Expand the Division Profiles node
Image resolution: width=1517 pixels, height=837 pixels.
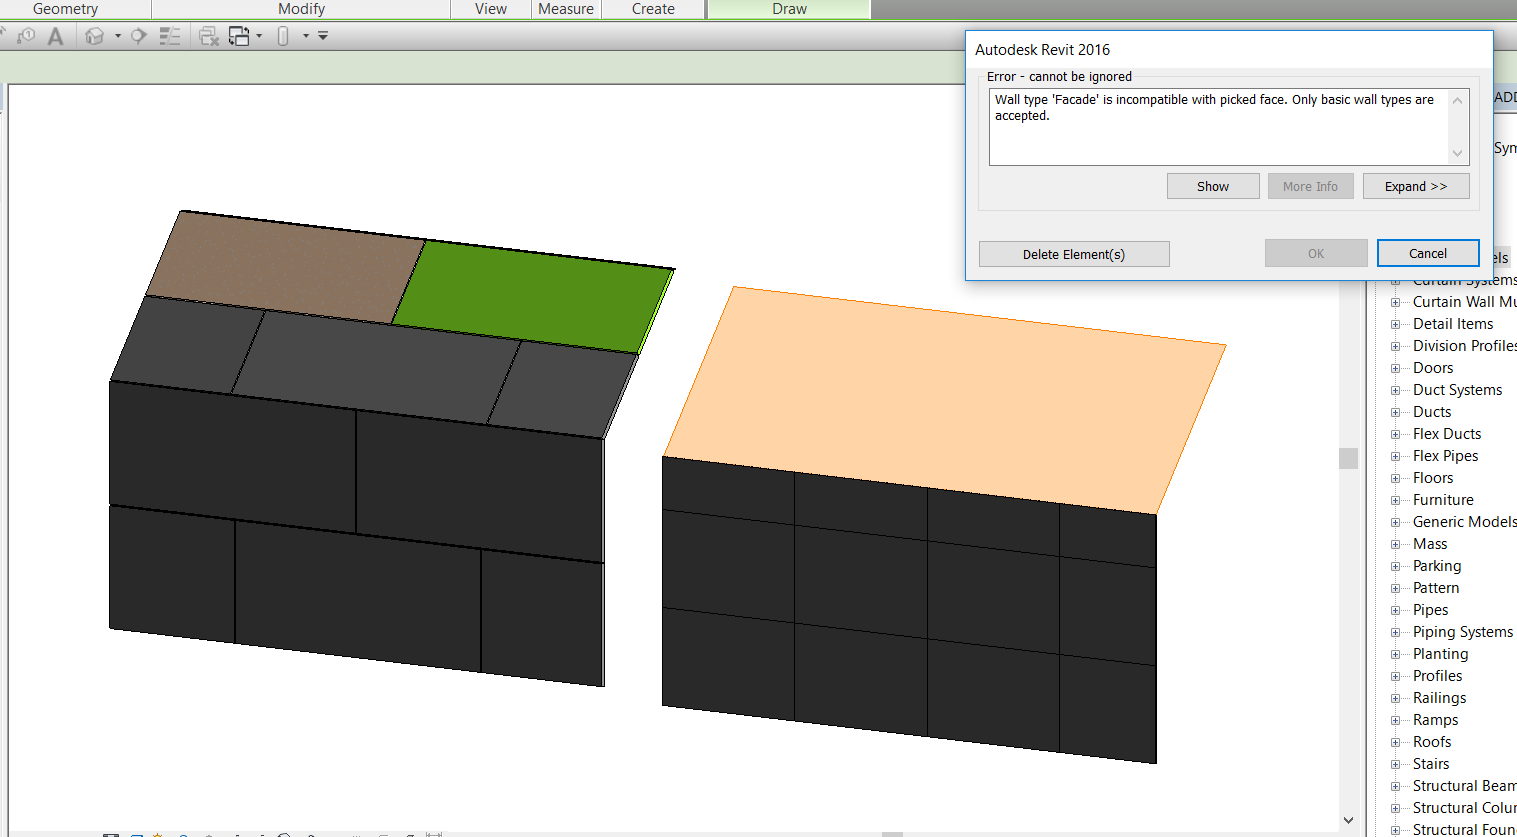coord(1395,346)
